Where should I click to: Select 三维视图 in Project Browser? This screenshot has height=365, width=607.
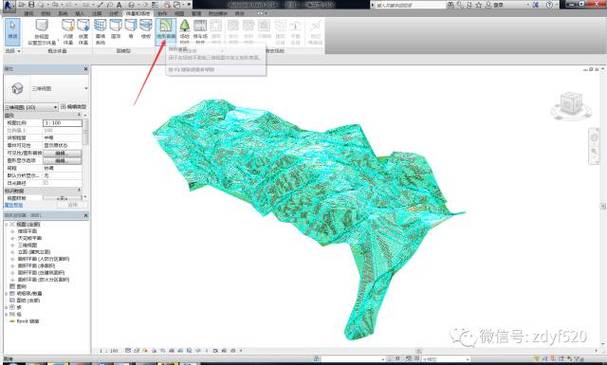point(27,245)
